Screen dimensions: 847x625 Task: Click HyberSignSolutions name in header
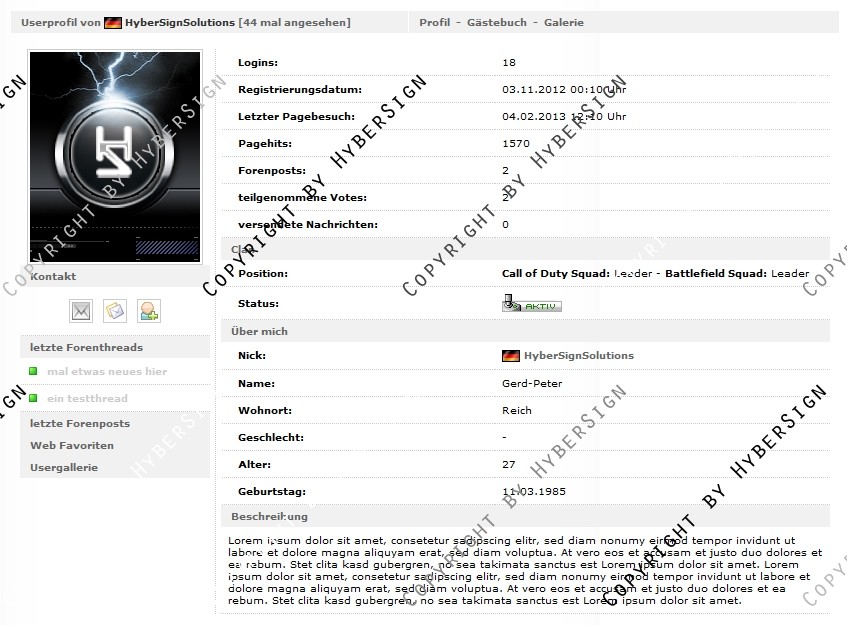pyautogui.click(x=180, y=23)
